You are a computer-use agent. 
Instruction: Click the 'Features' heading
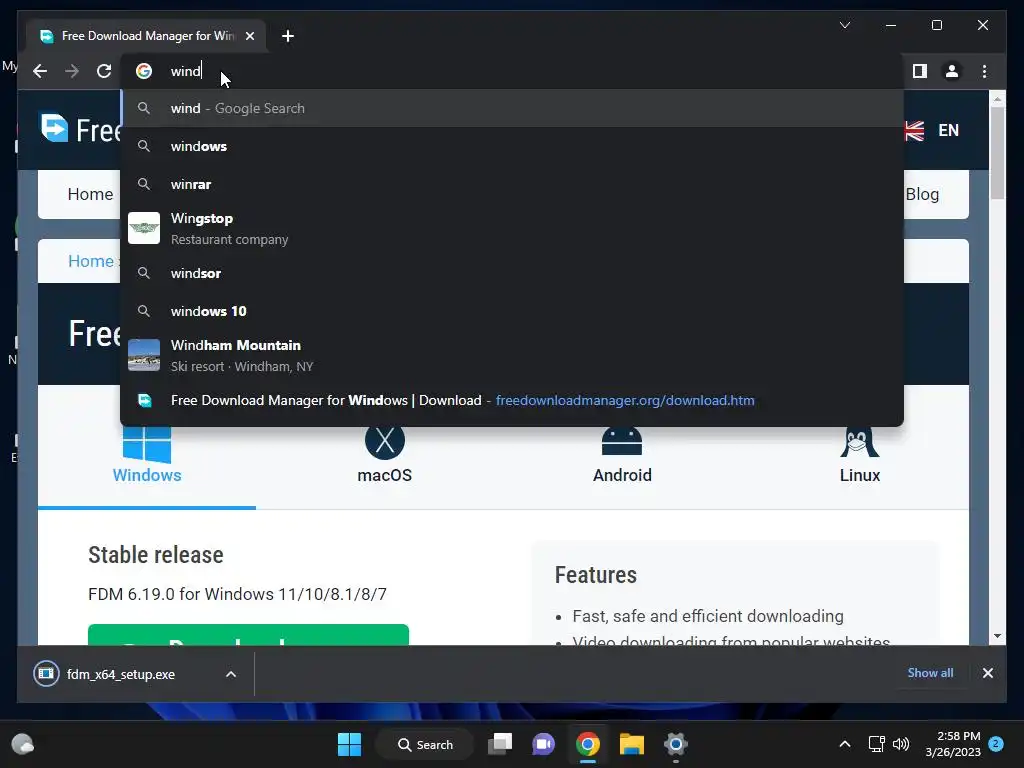point(596,575)
